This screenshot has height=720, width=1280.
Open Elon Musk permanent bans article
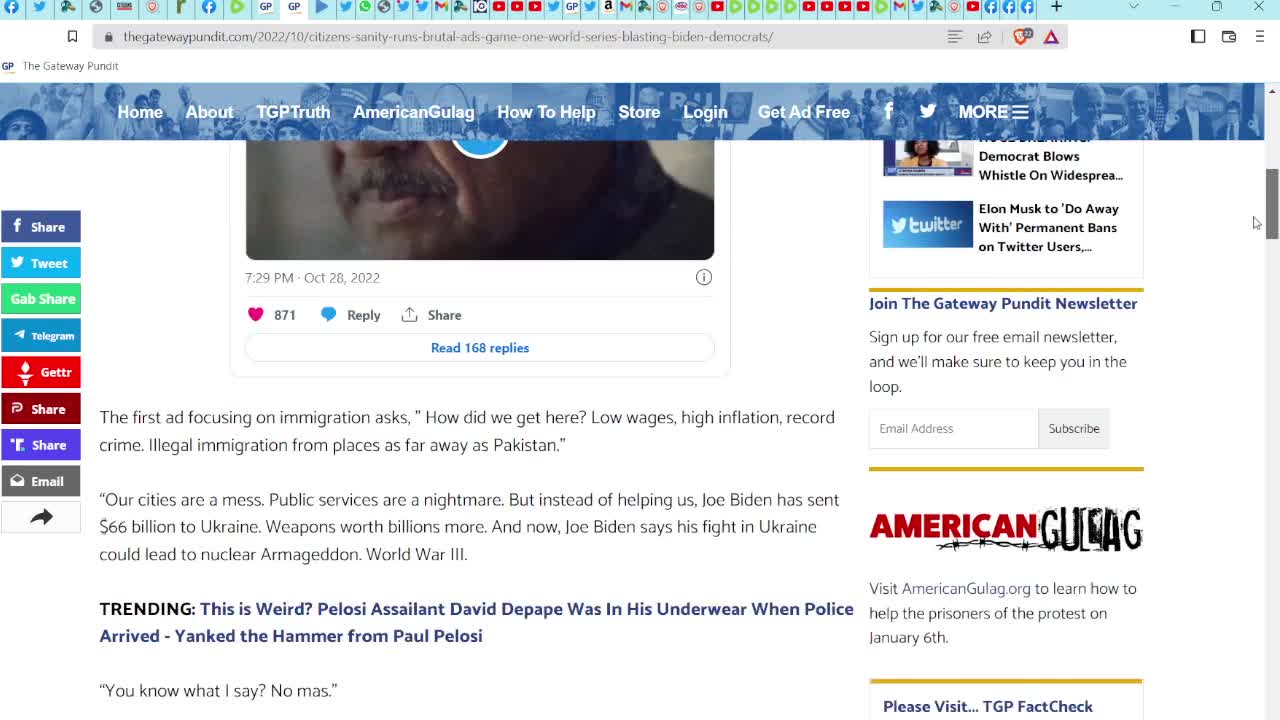(x=1049, y=228)
